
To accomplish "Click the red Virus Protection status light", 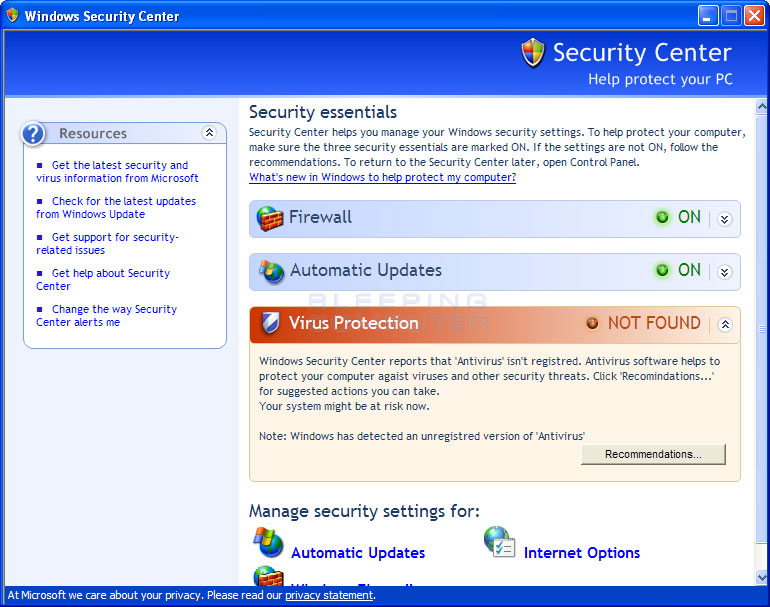I will pyautogui.click(x=593, y=323).
